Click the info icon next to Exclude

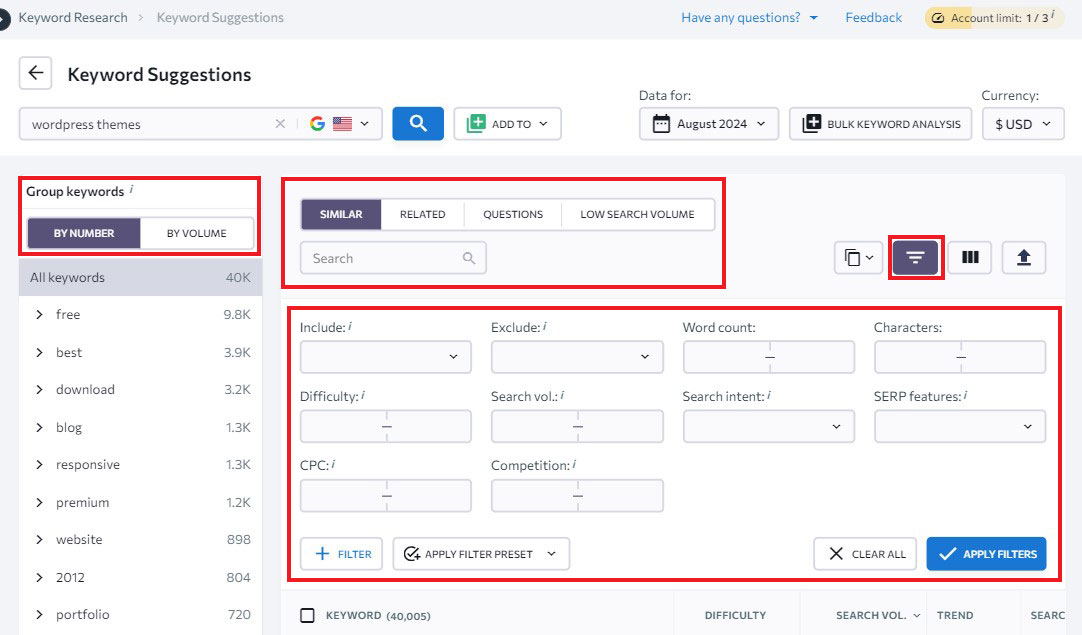tap(544, 326)
